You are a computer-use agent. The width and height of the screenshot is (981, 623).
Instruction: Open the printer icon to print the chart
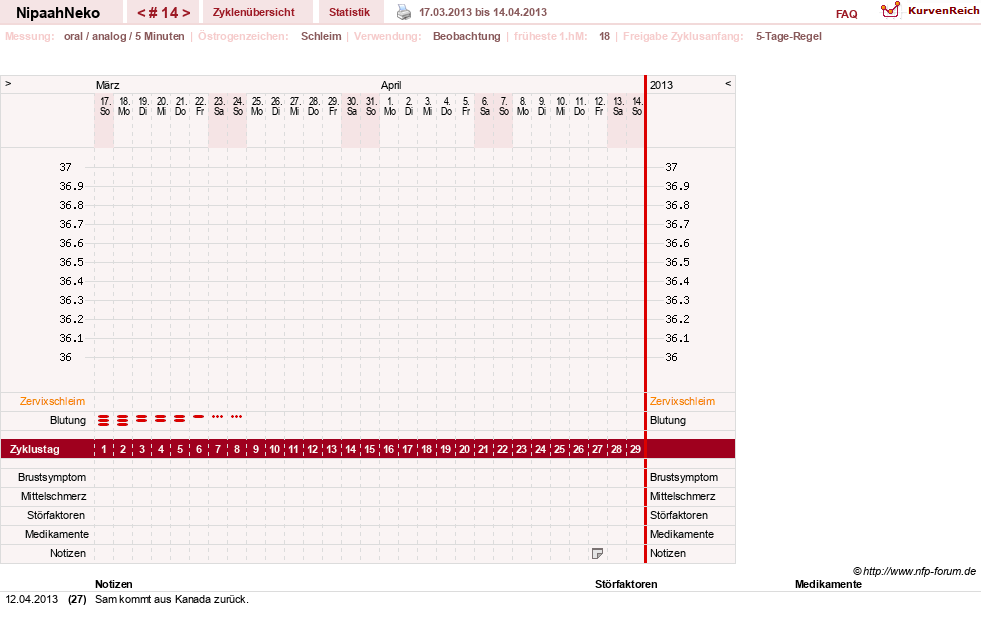(404, 12)
